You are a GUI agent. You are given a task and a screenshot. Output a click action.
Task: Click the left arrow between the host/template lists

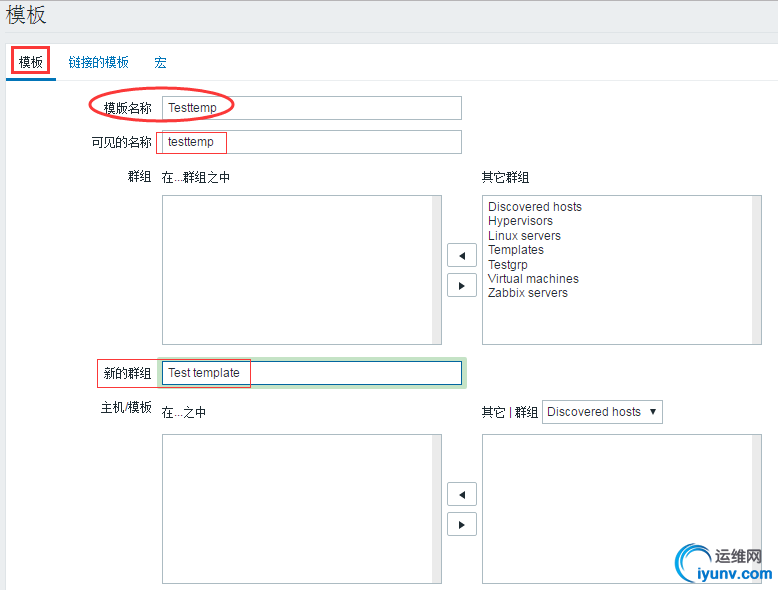(461, 494)
